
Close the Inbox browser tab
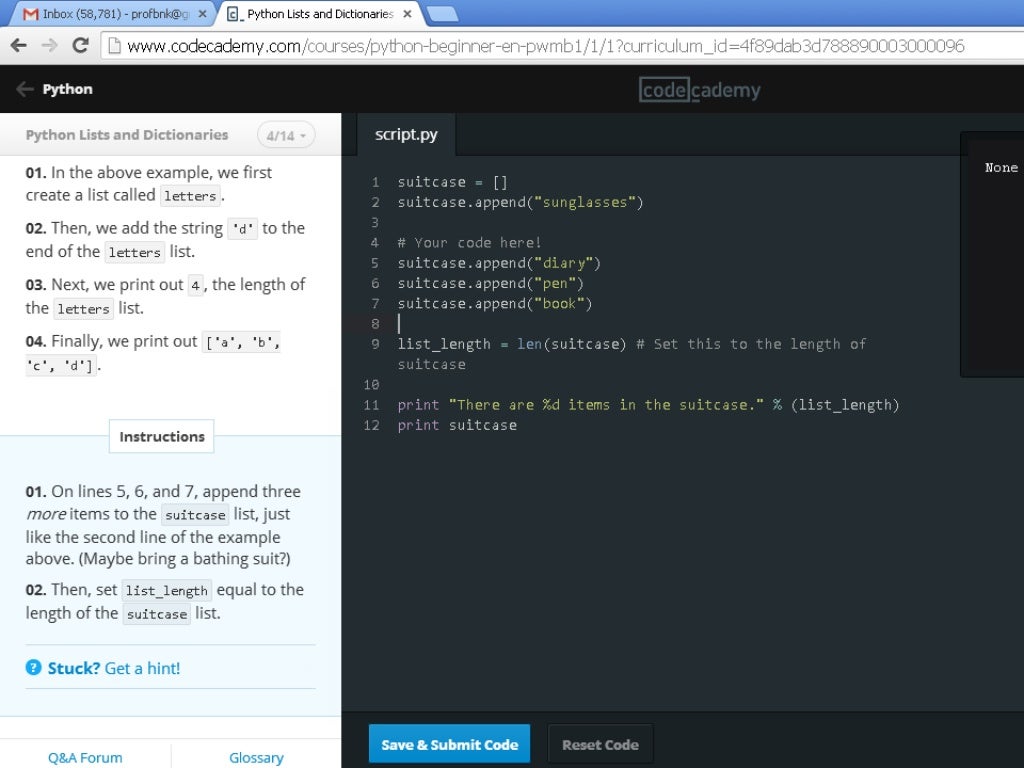point(202,14)
